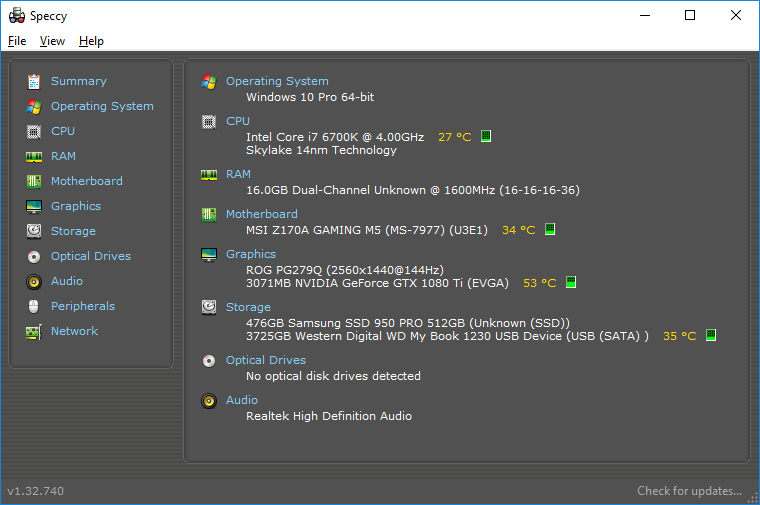The width and height of the screenshot is (760, 505).
Task: Click Check for updates link
Action: (x=689, y=491)
